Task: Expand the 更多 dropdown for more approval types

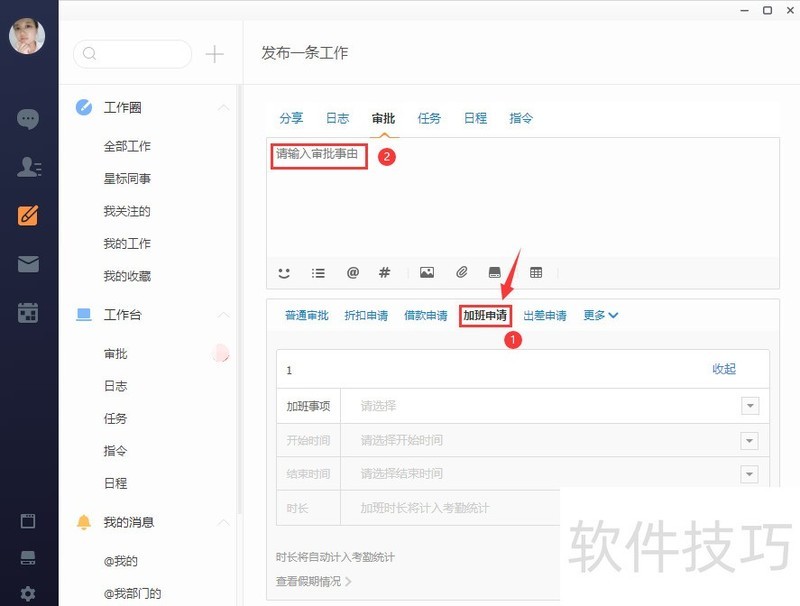Action: (598, 315)
